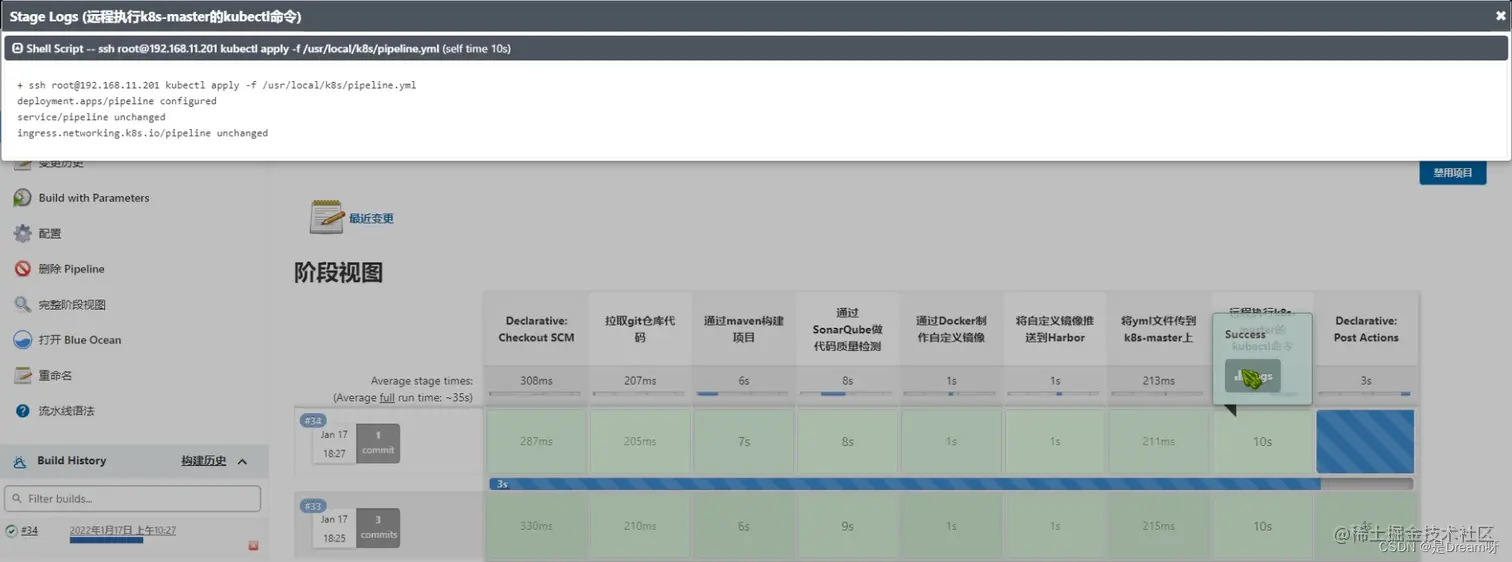
Task: Click the 将自定义镜像推送到Harbor stage header
Action: 1055,329
